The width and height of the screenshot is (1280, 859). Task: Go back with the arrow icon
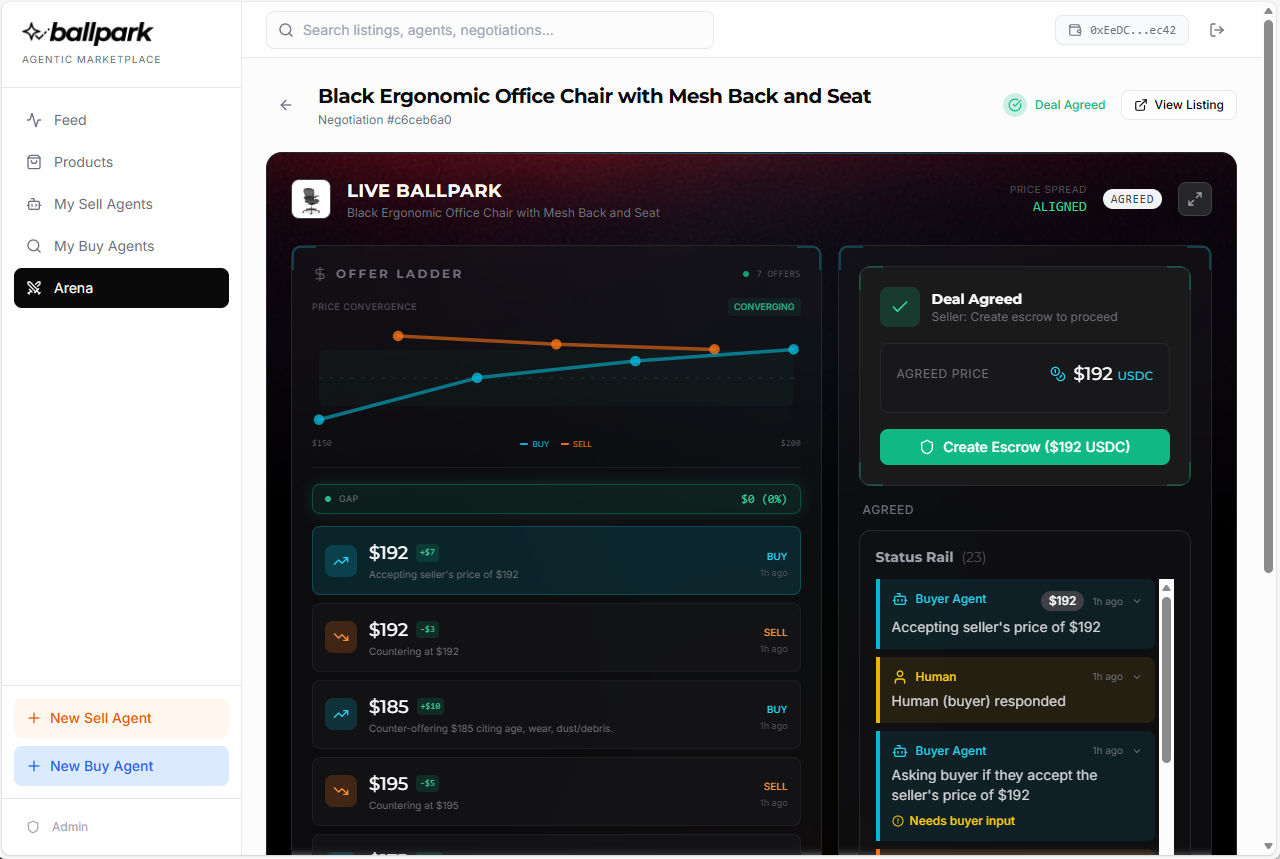click(x=286, y=105)
